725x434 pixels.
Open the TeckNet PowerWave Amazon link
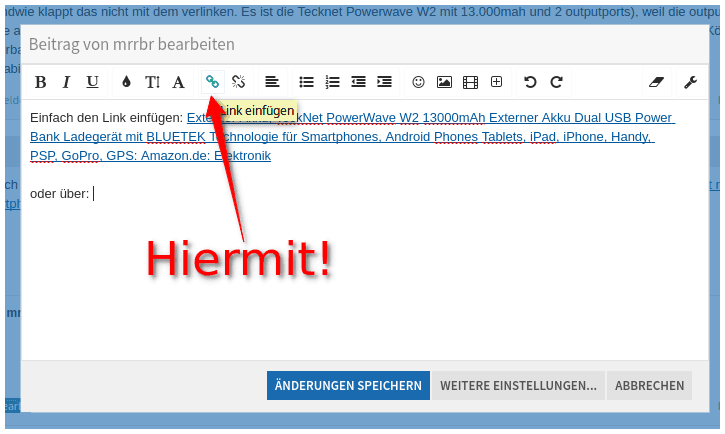351,137
